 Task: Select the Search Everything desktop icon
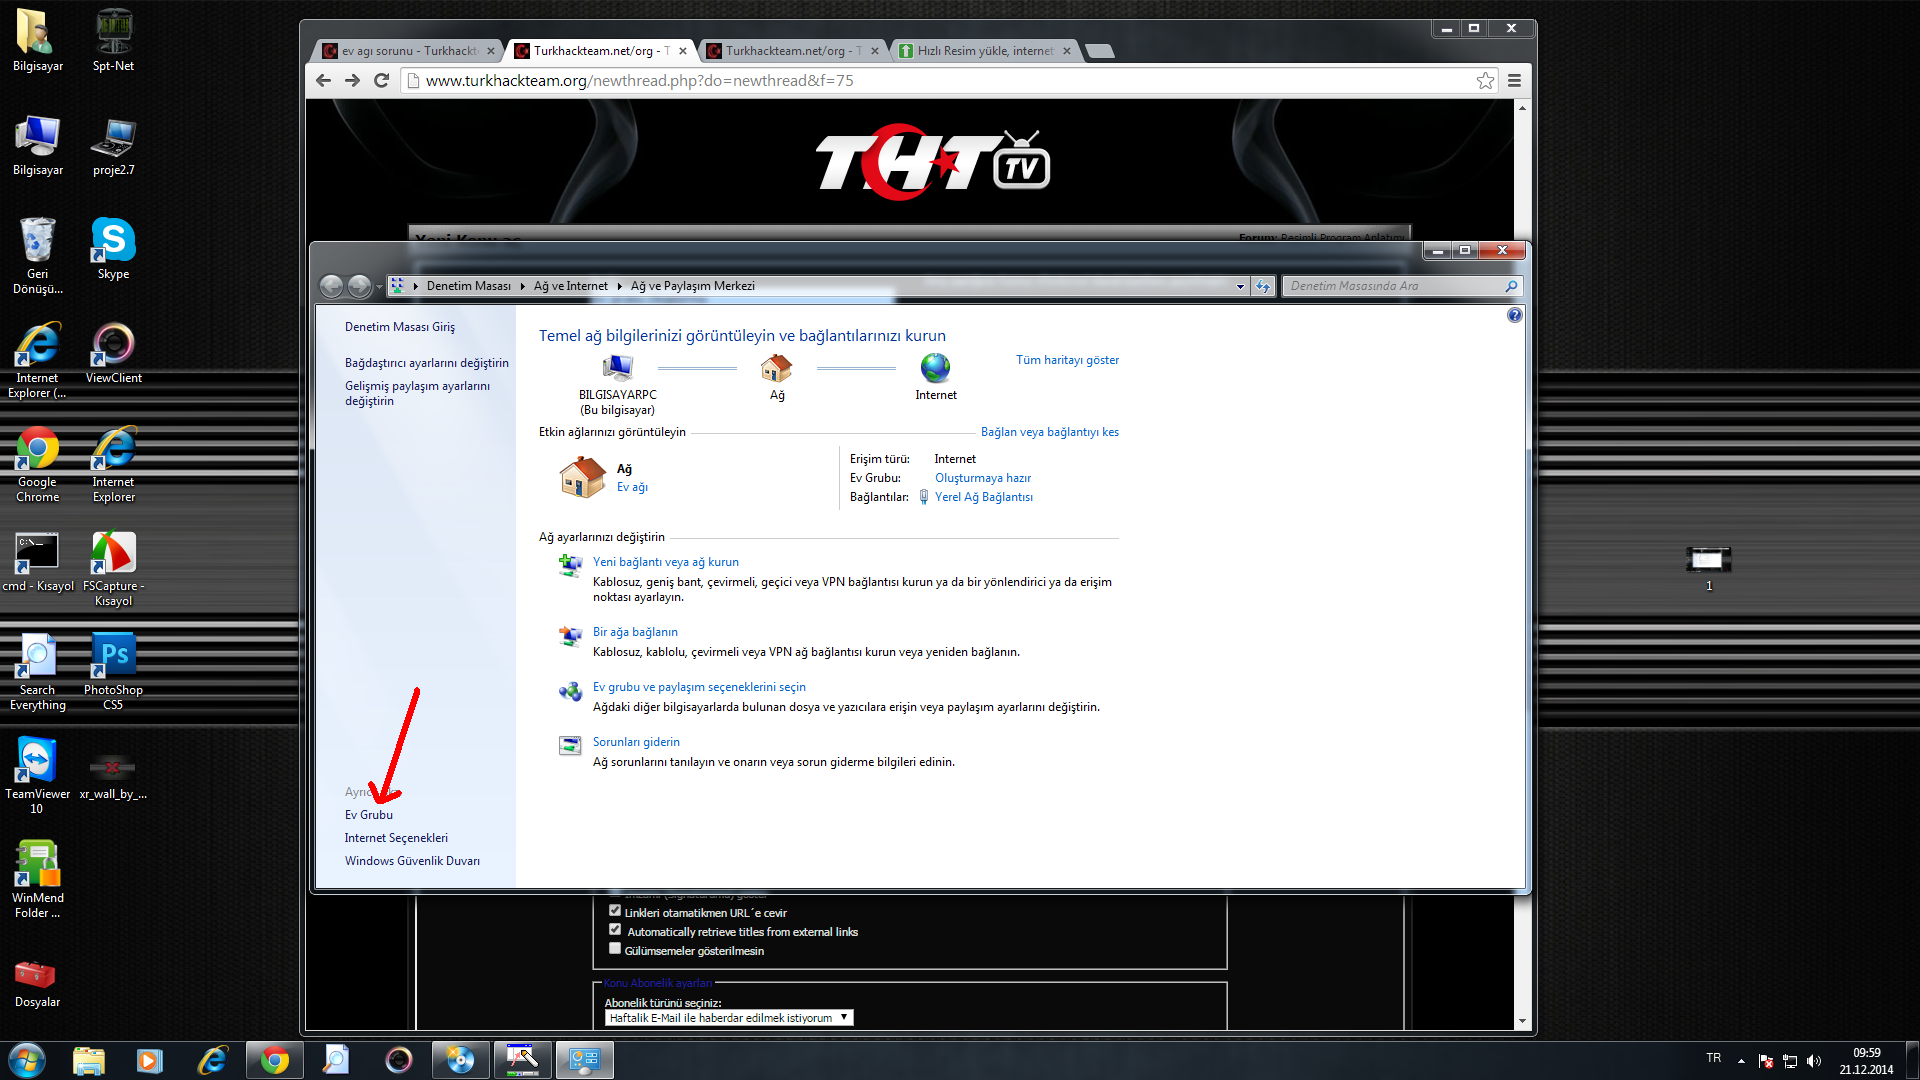pyautogui.click(x=37, y=671)
